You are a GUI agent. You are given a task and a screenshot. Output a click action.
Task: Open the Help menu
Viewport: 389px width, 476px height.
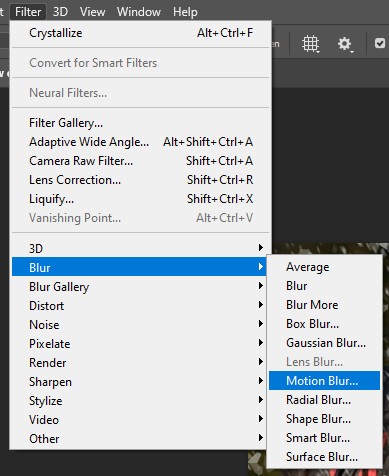click(185, 12)
